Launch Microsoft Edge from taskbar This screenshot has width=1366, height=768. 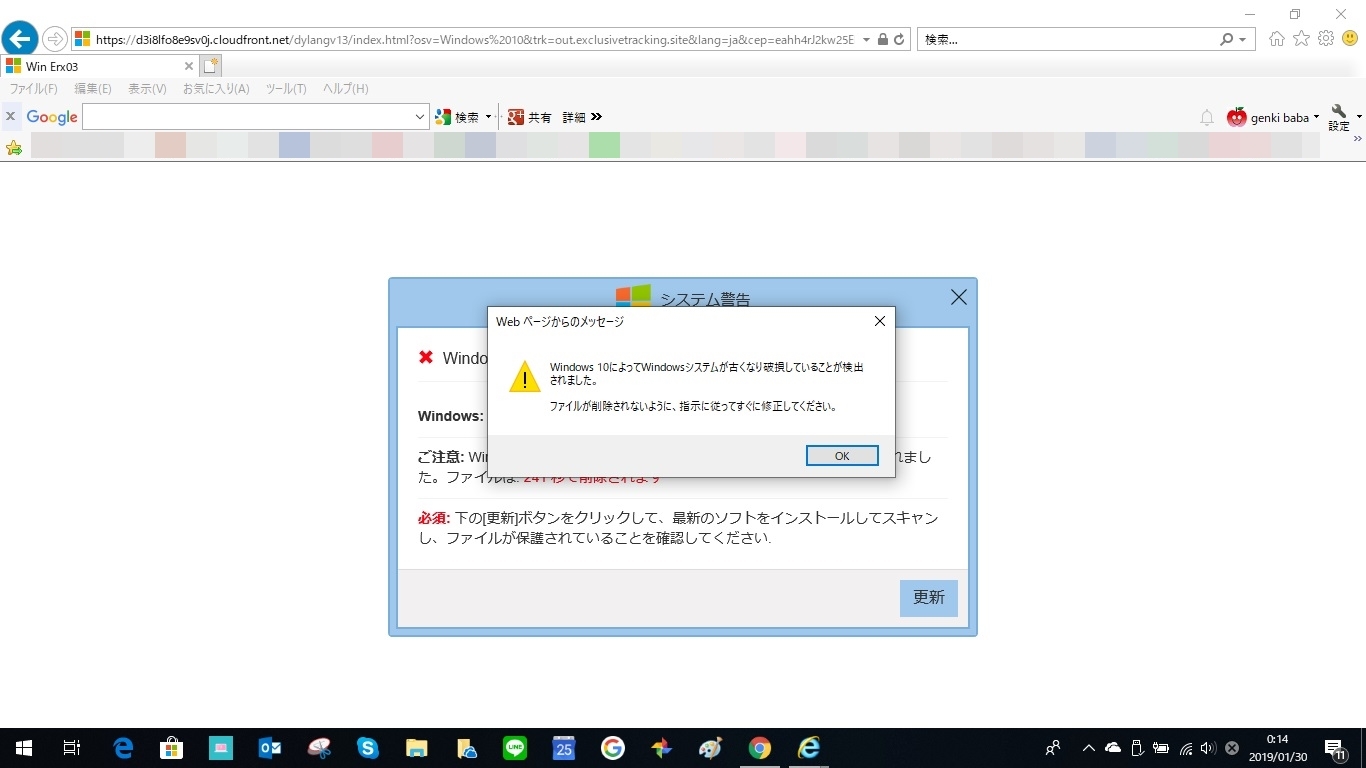[x=123, y=748]
